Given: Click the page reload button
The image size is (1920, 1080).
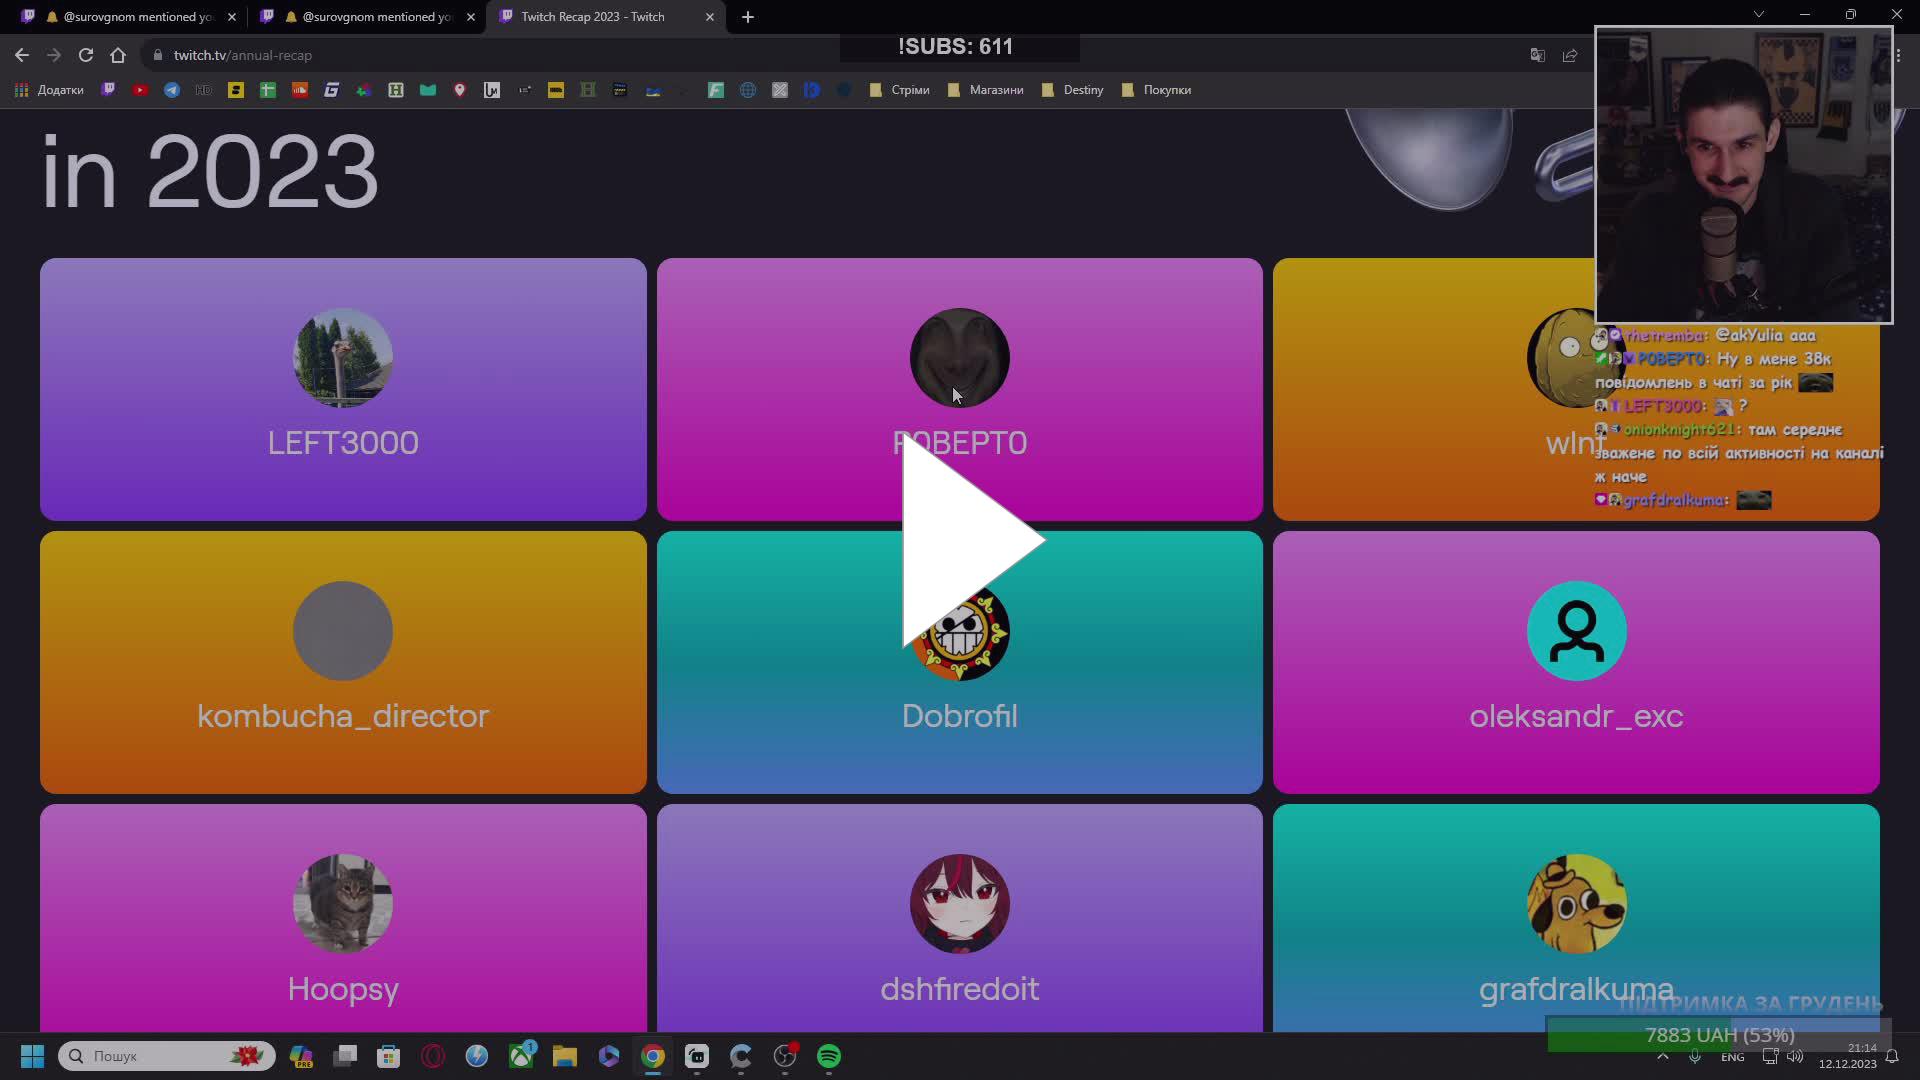Looking at the screenshot, I should pyautogui.click(x=86, y=55).
